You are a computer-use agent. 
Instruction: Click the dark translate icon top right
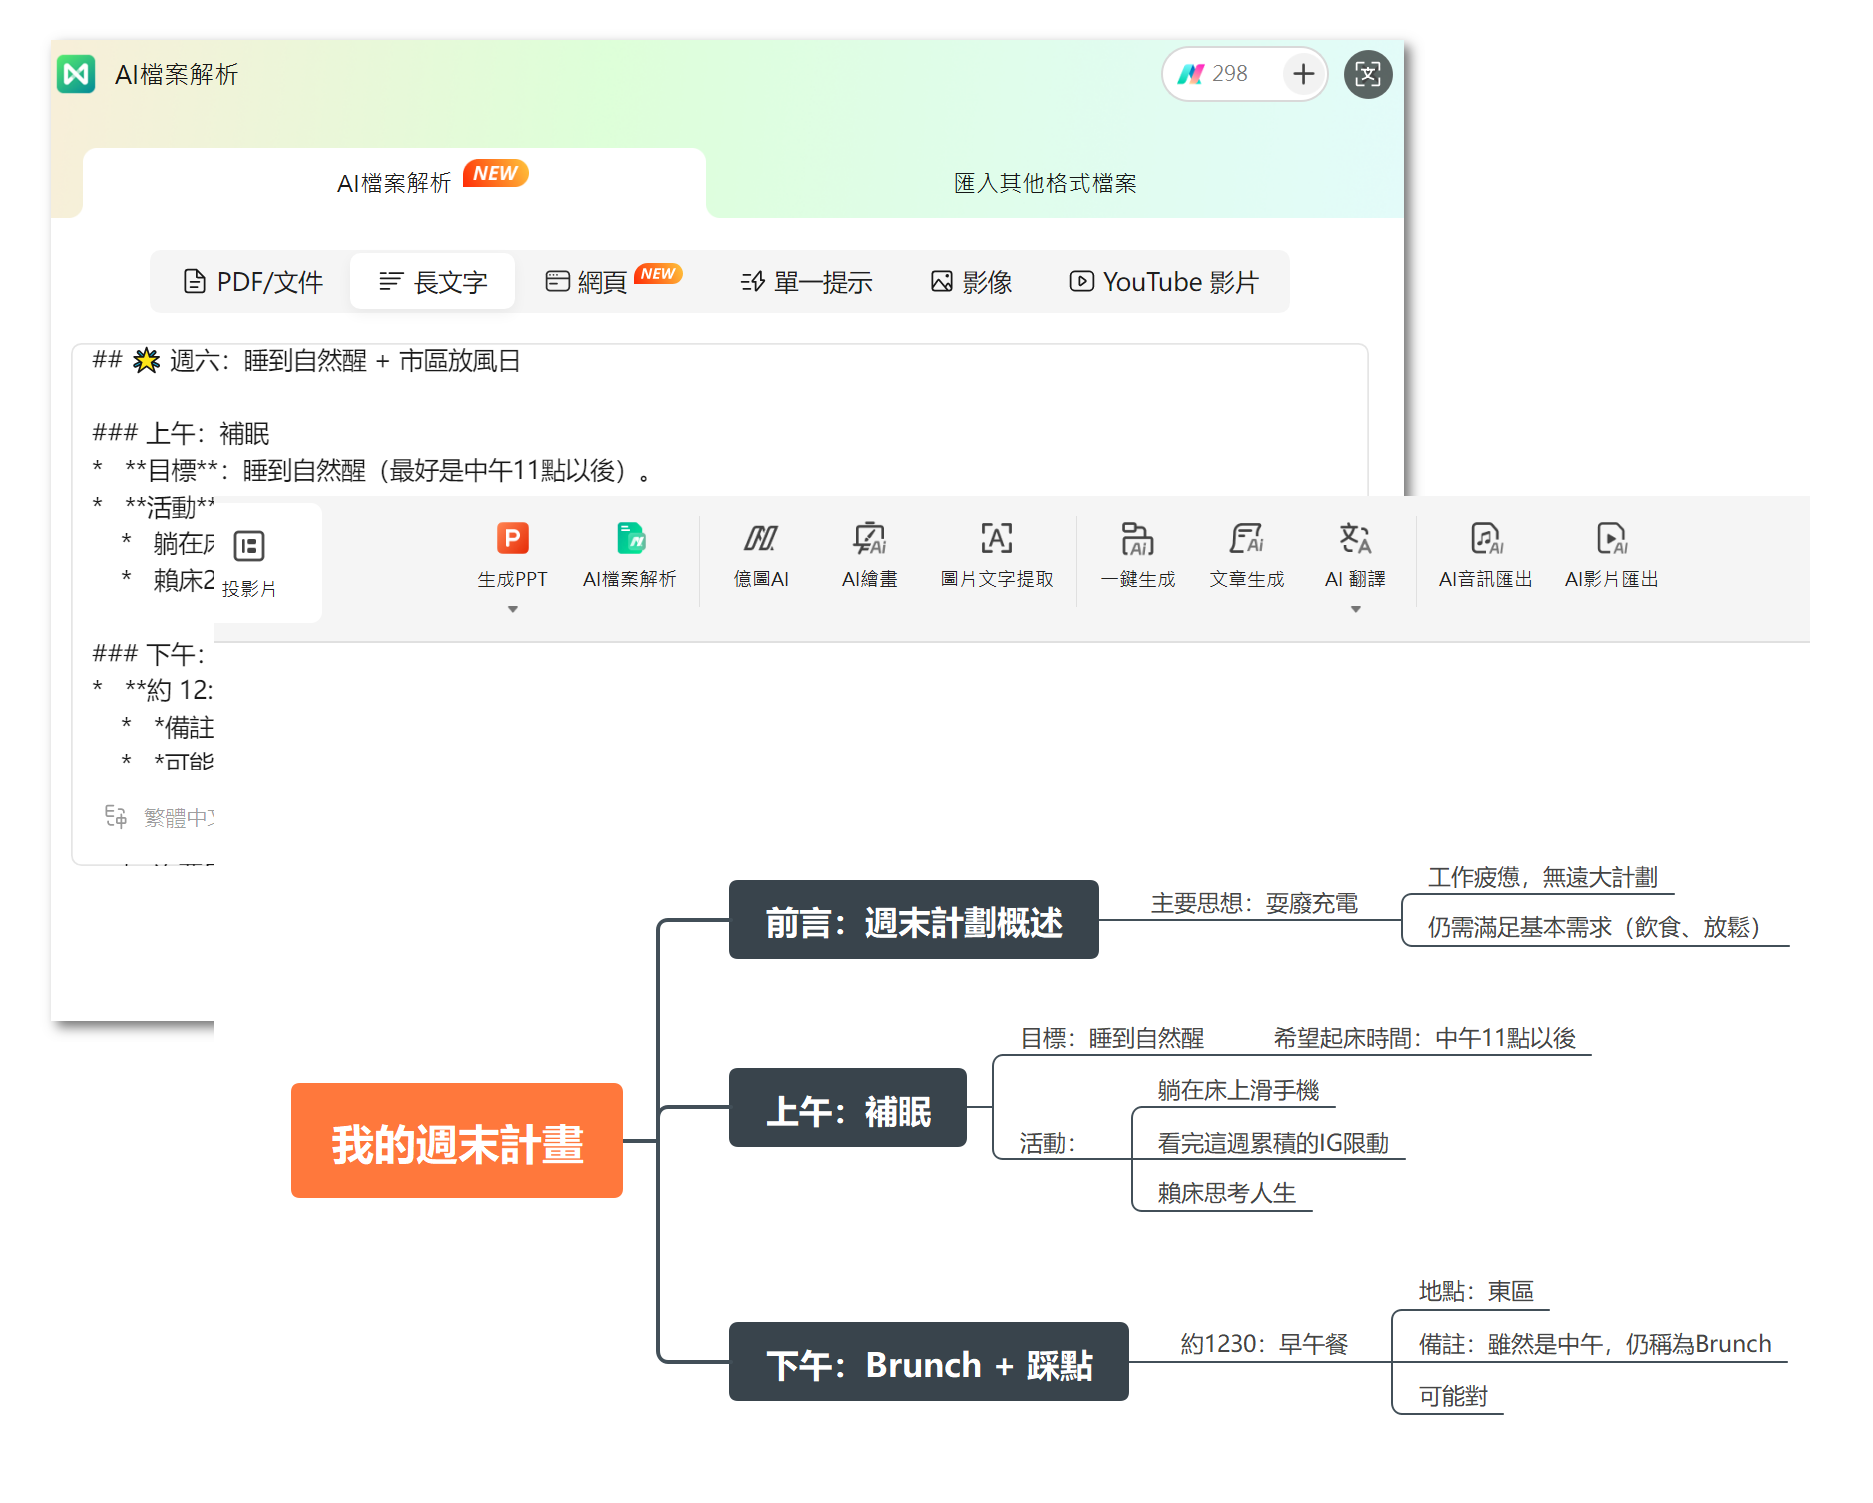point(1368,73)
